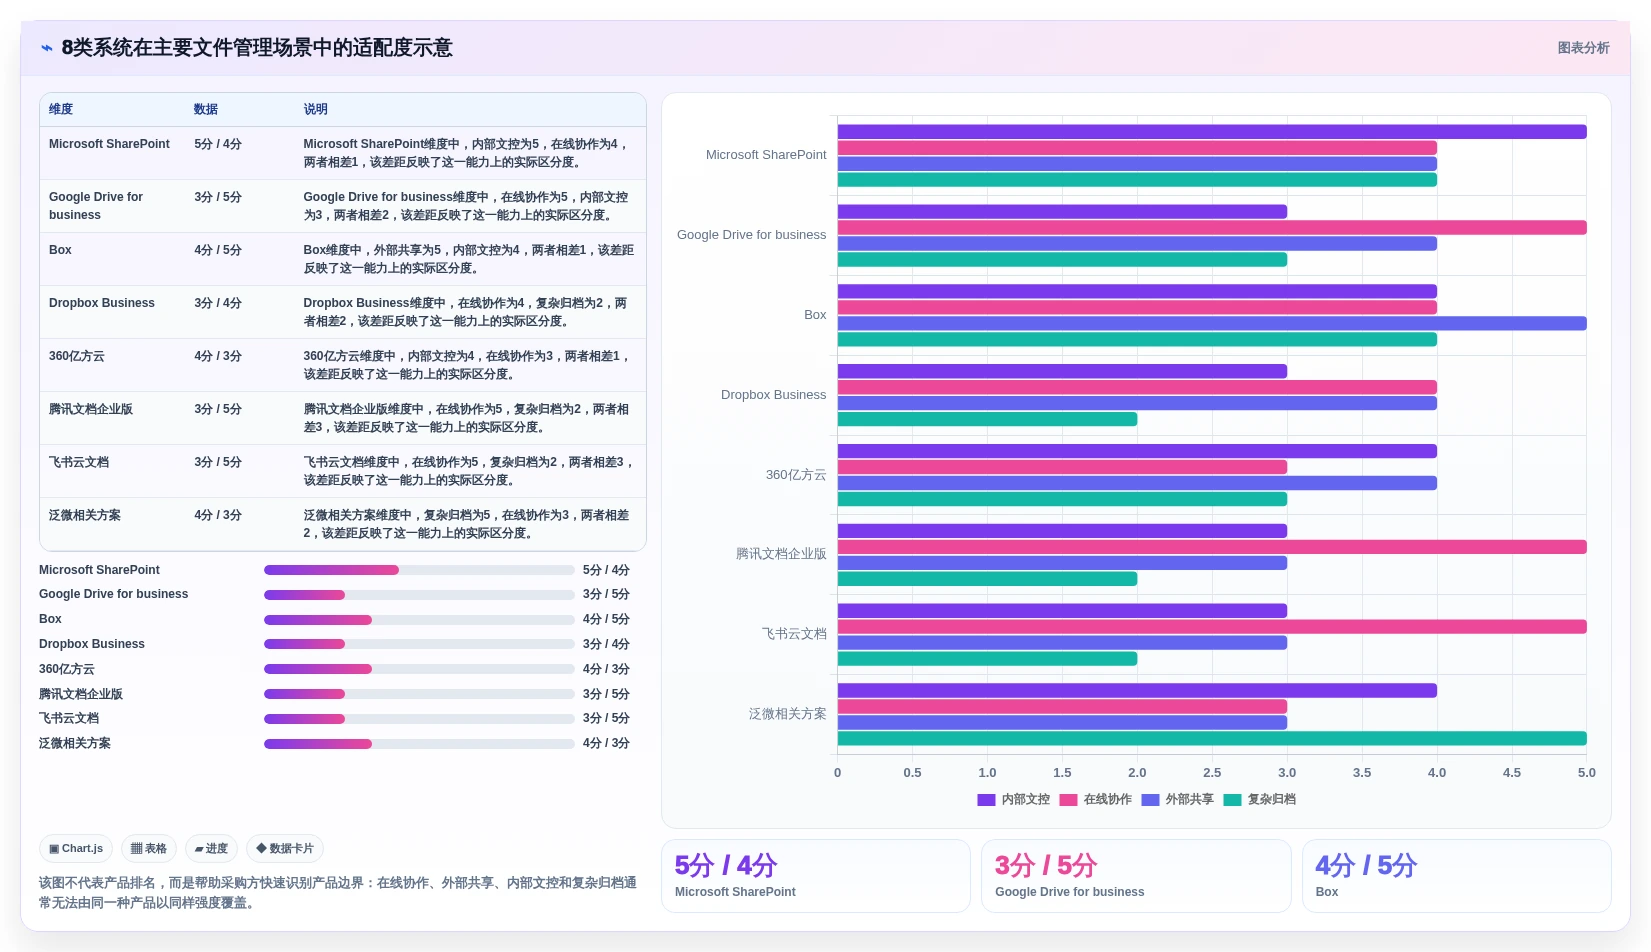
Task: Click Dropbox Business progress bar
Action: tap(419, 644)
